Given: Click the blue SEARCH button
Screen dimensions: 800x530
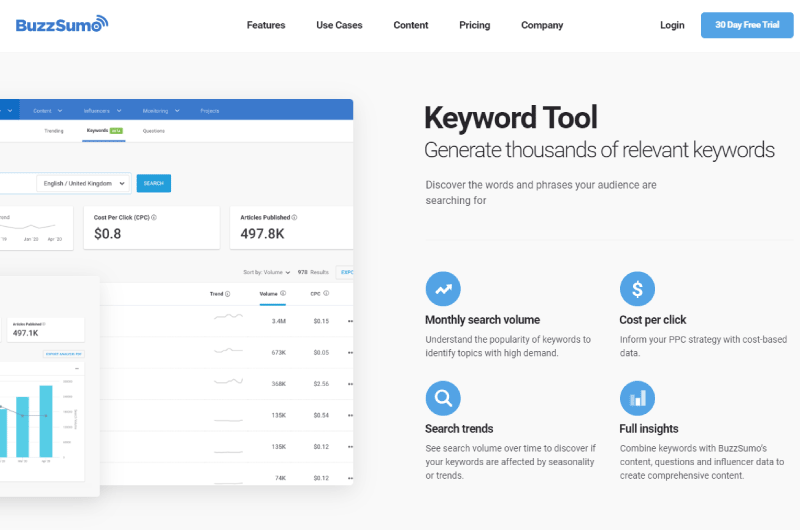Looking at the screenshot, I should point(154,183).
